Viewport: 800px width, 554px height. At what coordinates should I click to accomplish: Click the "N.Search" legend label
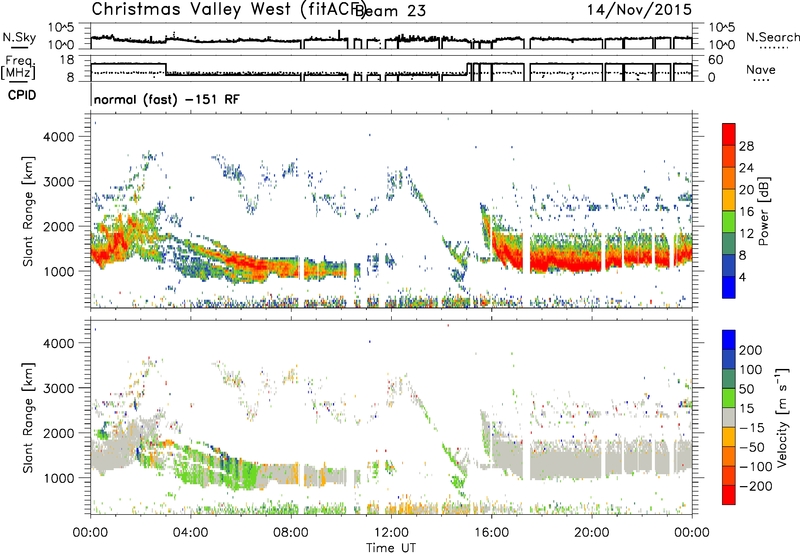(772, 37)
